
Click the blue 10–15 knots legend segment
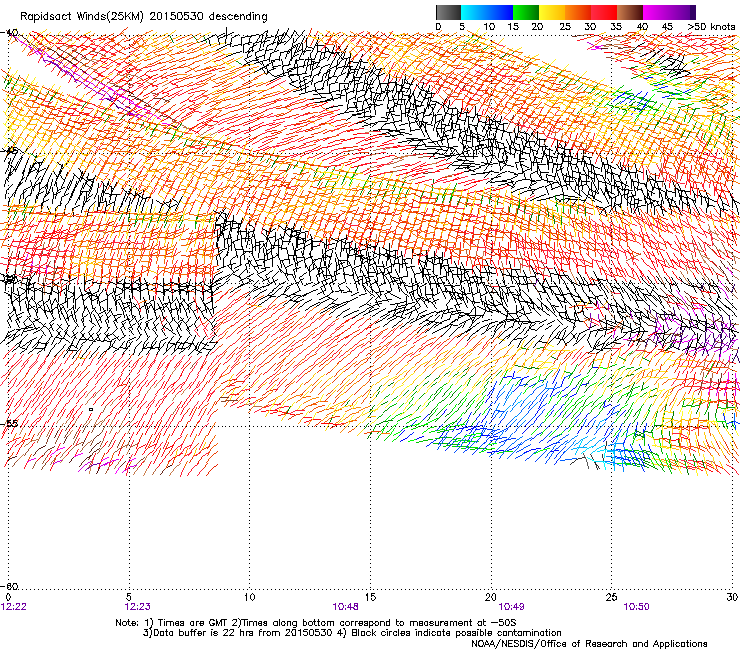pyautogui.click(x=500, y=12)
